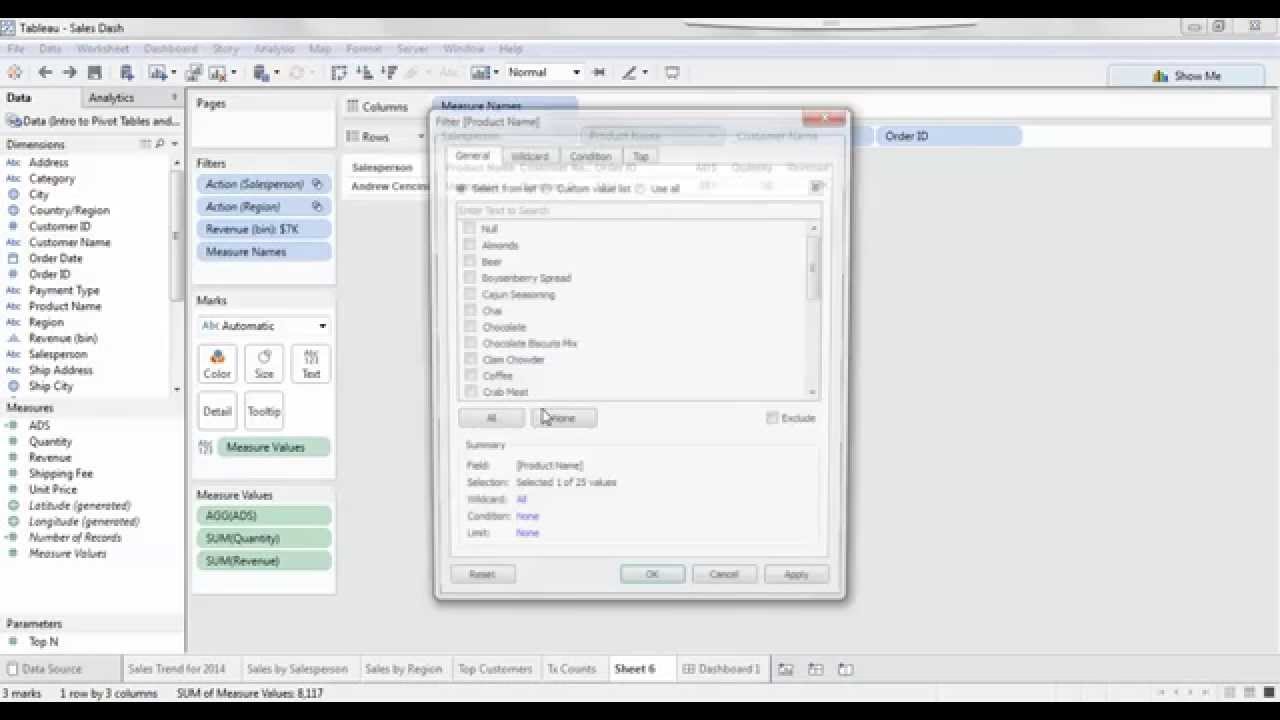
Task: Expand the Rows shelf dropdown arrow
Action: point(420,137)
